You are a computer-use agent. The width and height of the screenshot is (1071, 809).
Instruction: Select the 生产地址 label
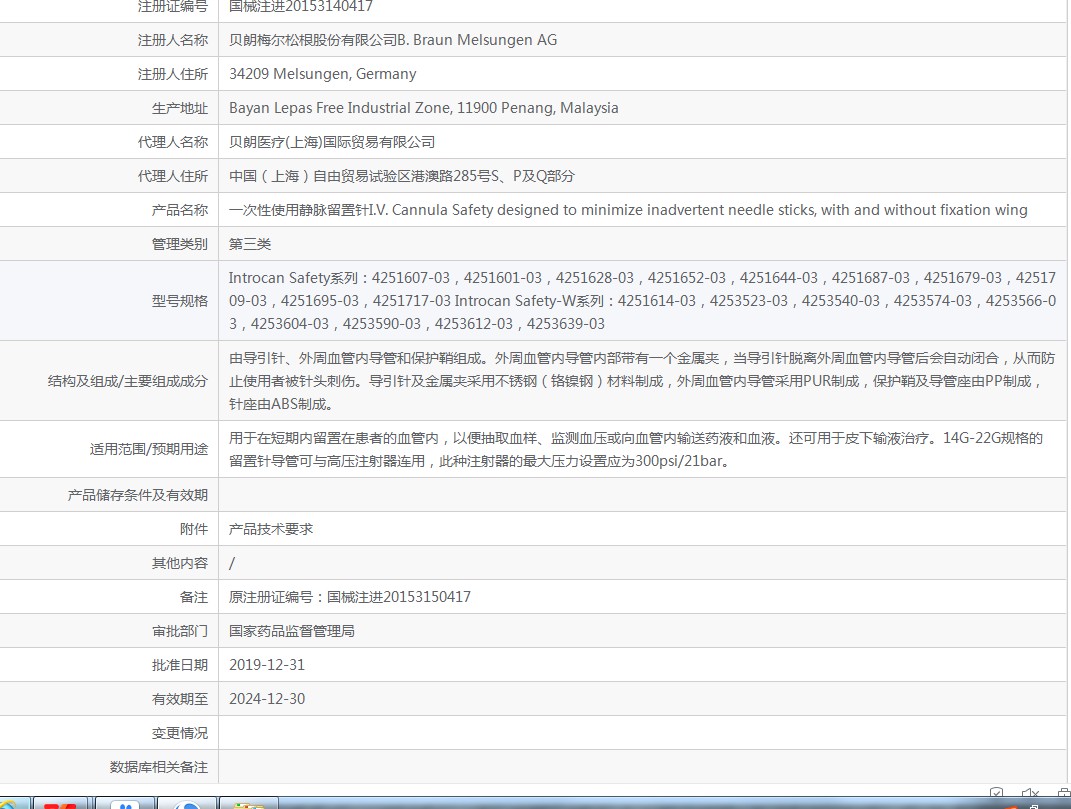pyautogui.click(x=180, y=108)
